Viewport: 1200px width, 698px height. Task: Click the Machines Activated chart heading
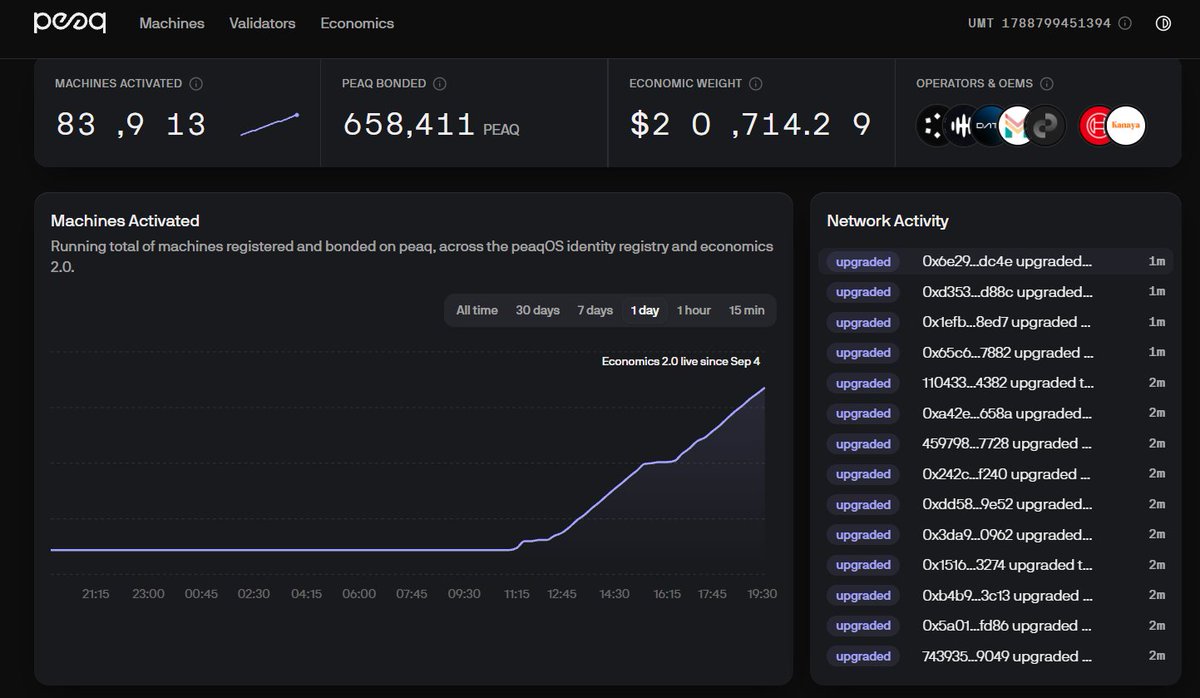(125, 221)
